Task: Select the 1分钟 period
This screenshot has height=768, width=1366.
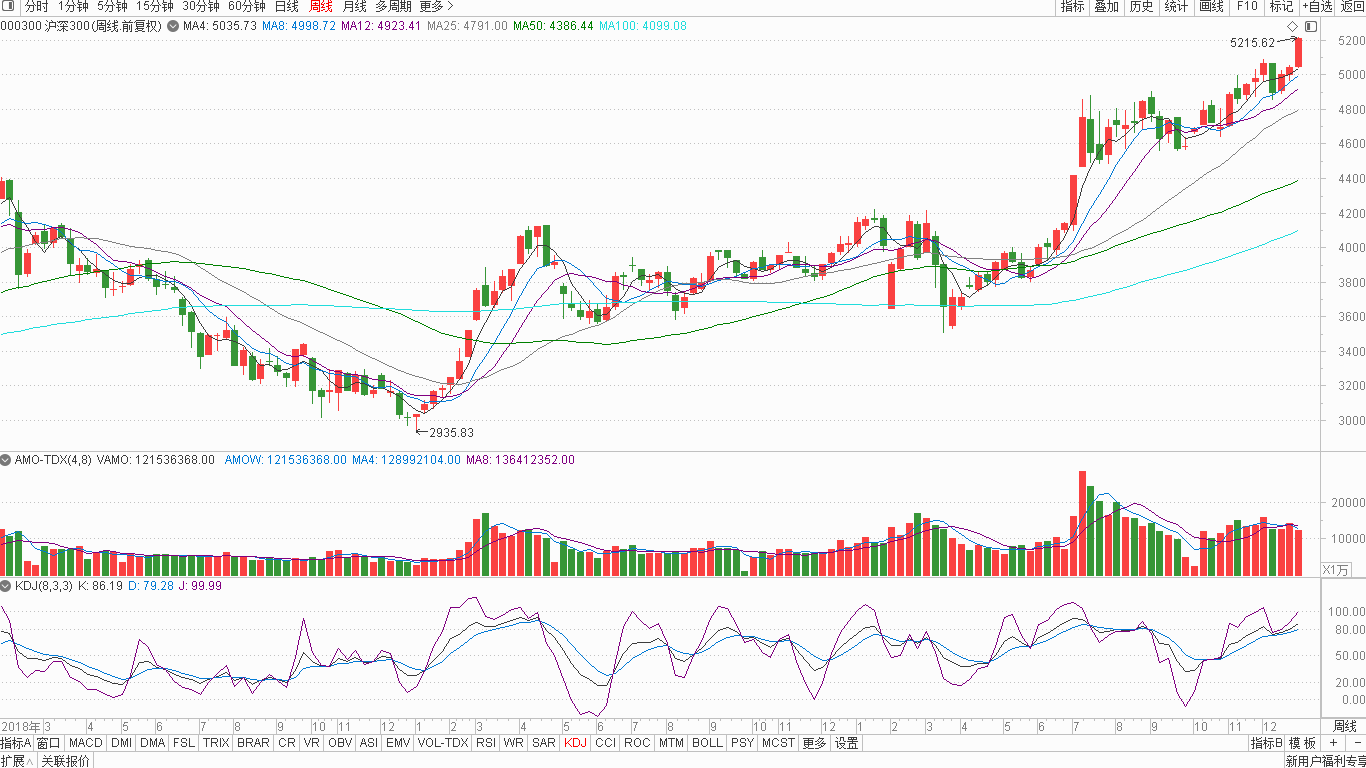Action: coord(73,6)
